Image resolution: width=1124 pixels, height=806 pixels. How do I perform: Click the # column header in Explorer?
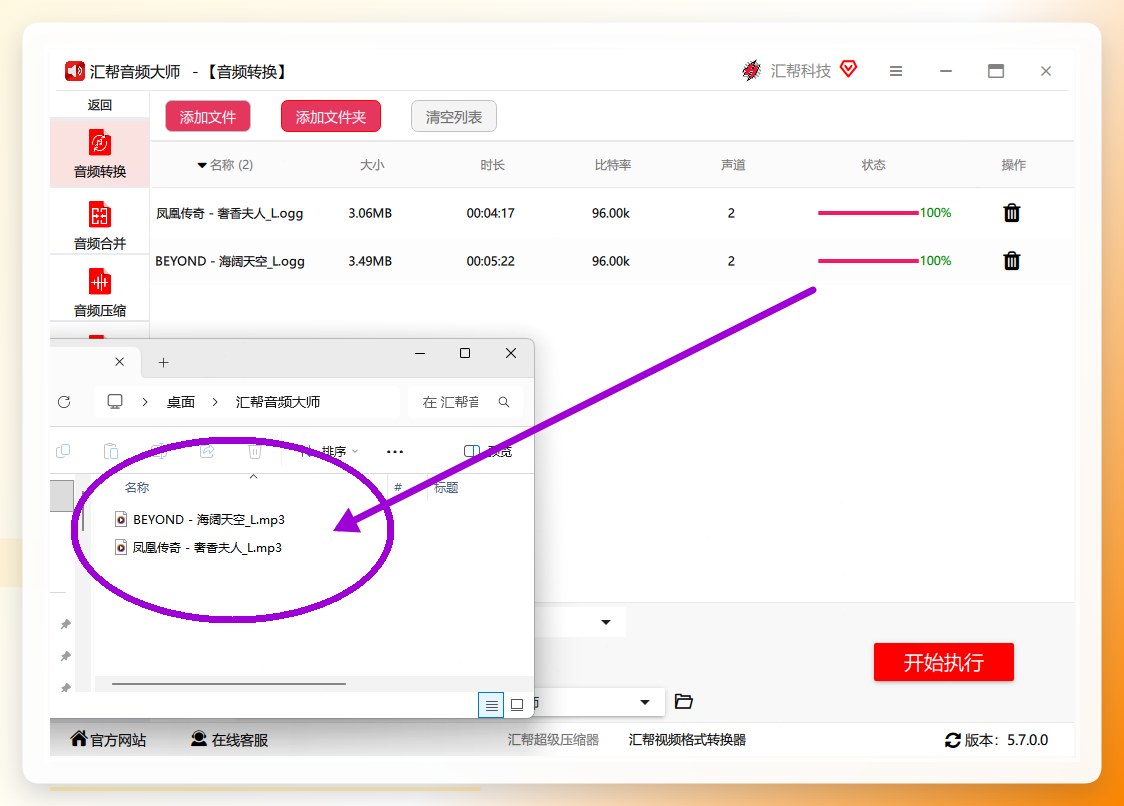(398, 488)
